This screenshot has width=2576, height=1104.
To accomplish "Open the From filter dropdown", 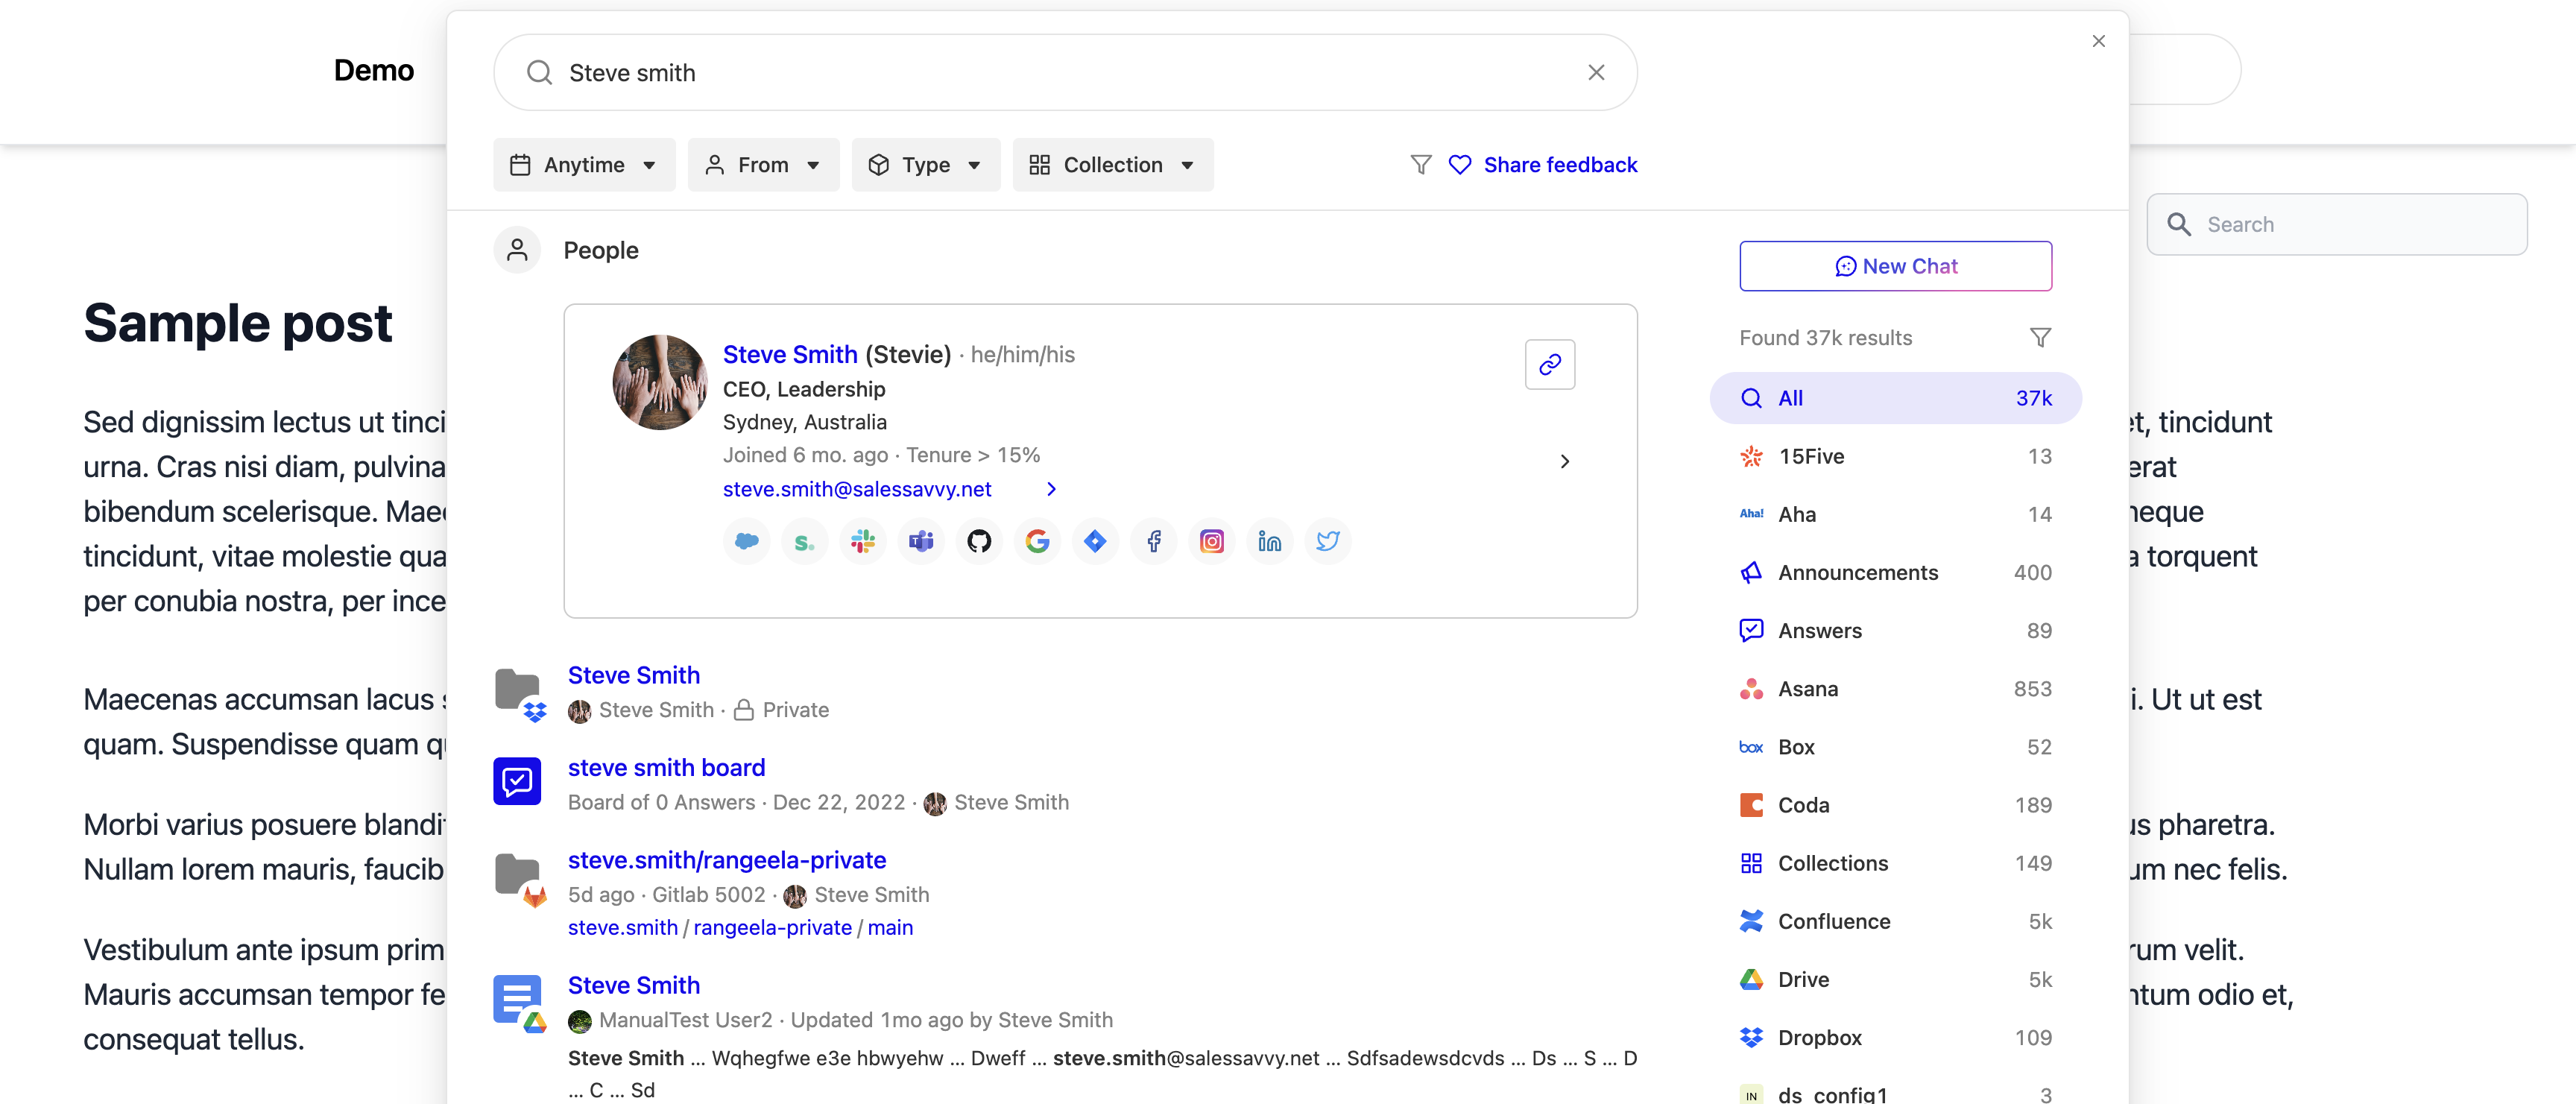I will point(763,164).
